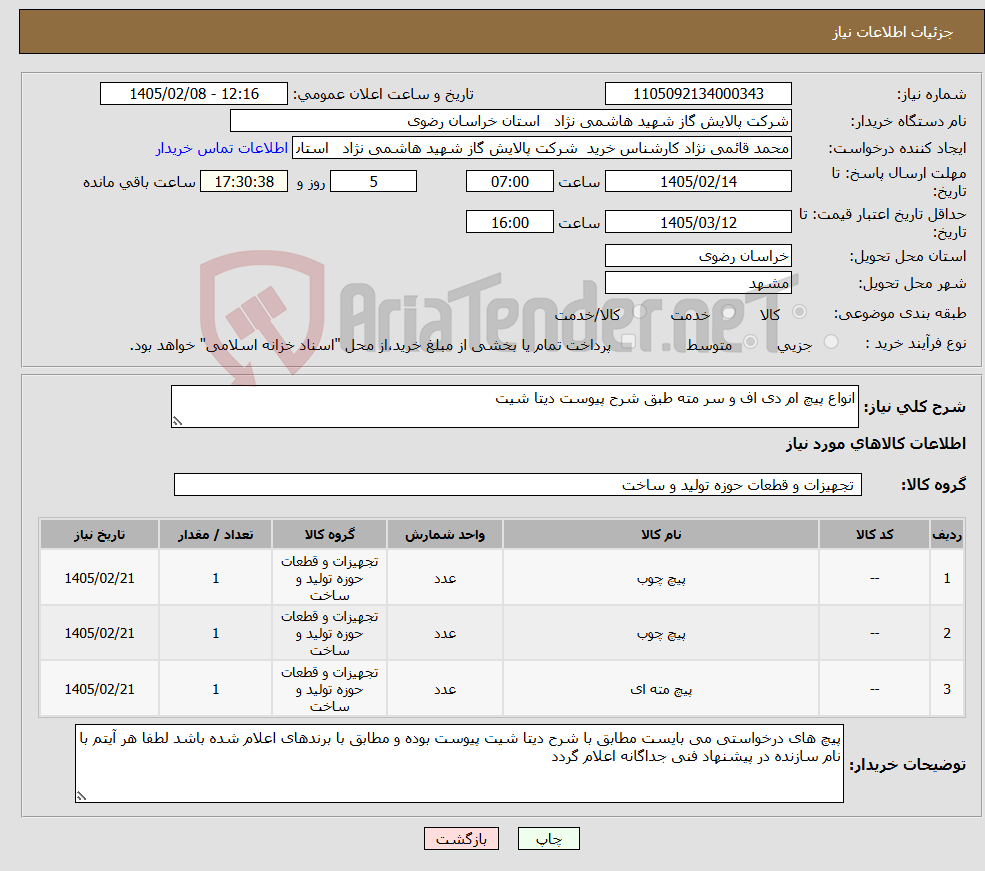This screenshot has width=985, height=871.
Task: Click the need date 1405/02/21 in row 3
Action: coord(99,689)
